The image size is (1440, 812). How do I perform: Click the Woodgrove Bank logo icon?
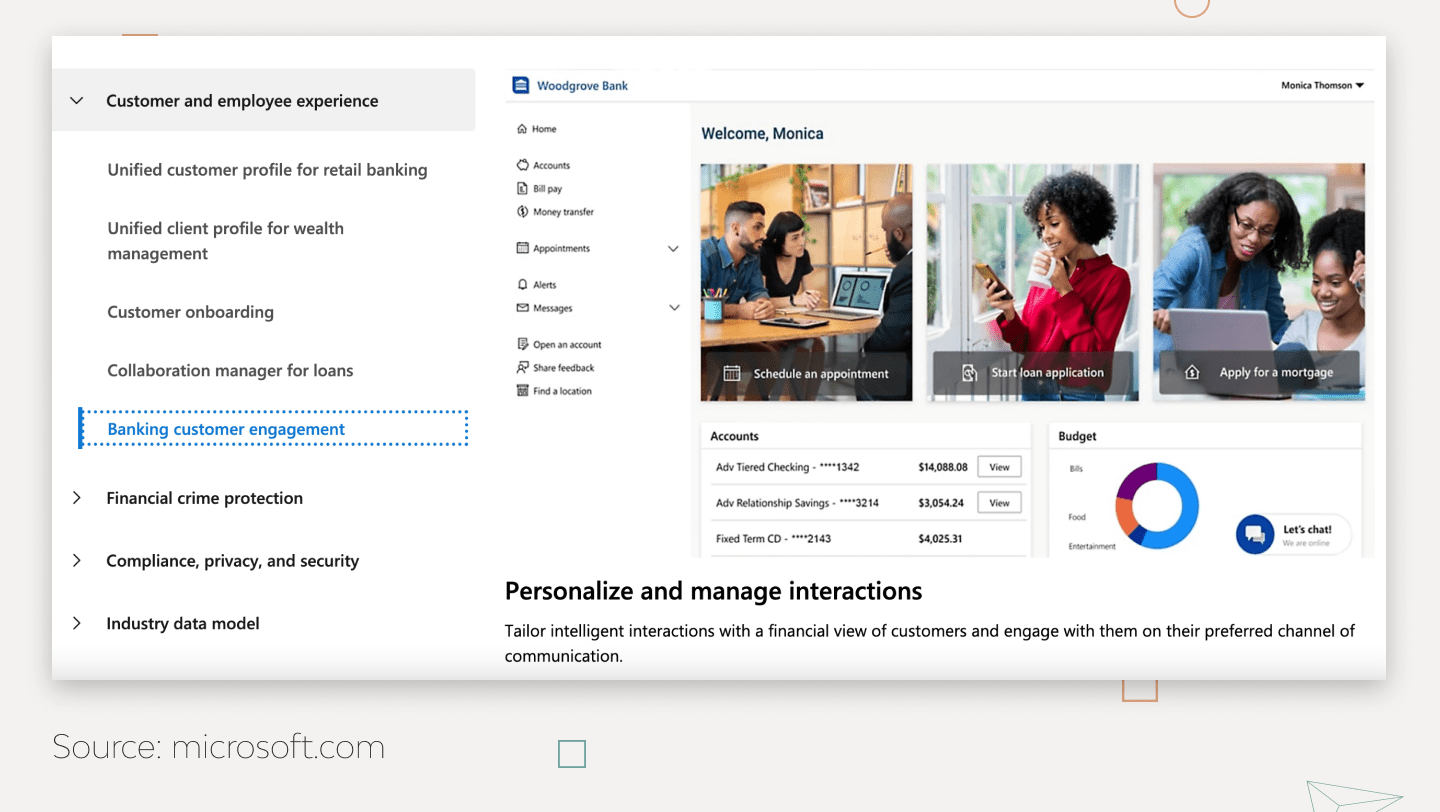click(x=520, y=85)
